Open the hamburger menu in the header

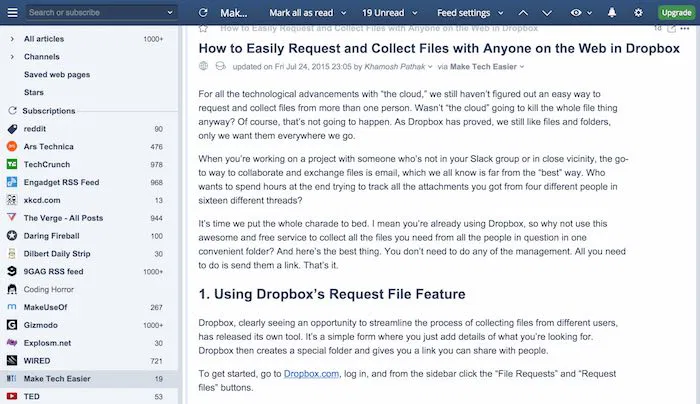click(11, 12)
